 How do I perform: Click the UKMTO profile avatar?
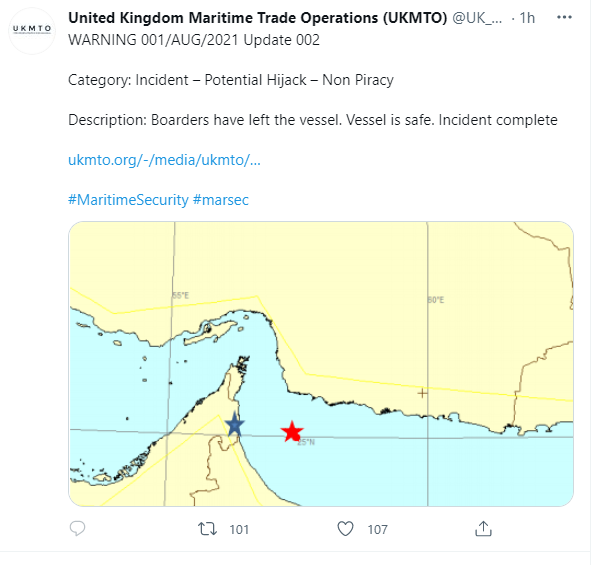[x=32, y=30]
